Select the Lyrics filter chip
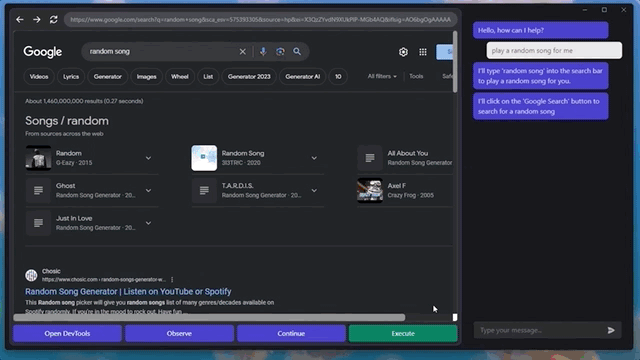The width and height of the screenshot is (640, 360). coord(71,77)
